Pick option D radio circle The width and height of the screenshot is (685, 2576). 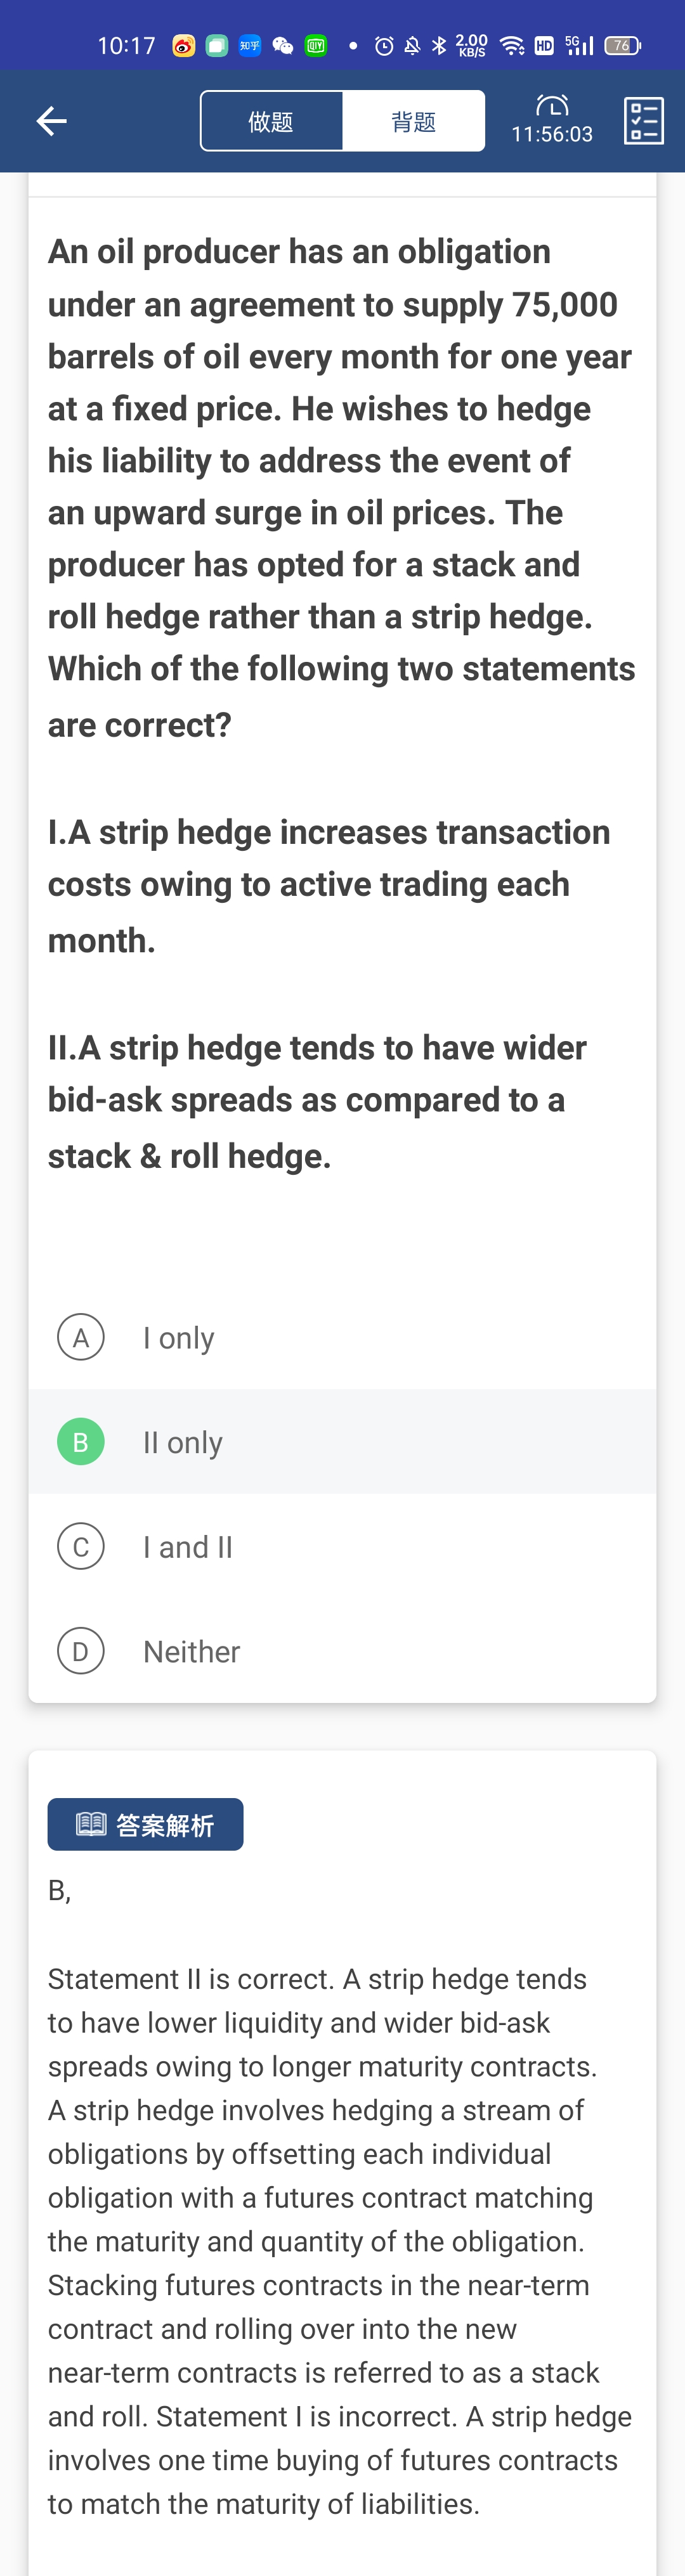tap(81, 1651)
